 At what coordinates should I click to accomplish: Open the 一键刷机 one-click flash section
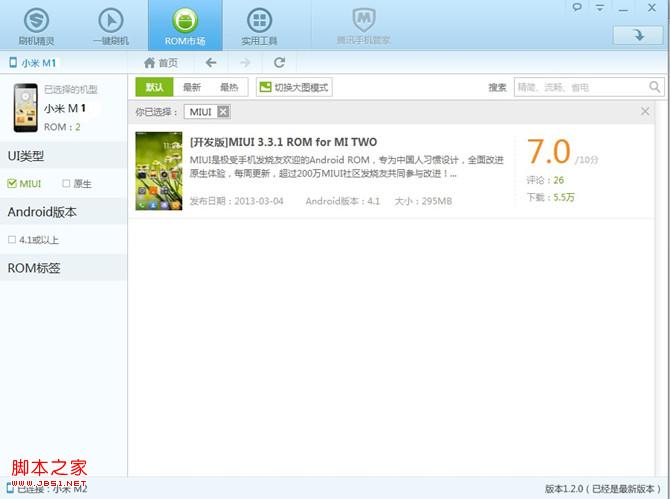(x=111, y=26)
